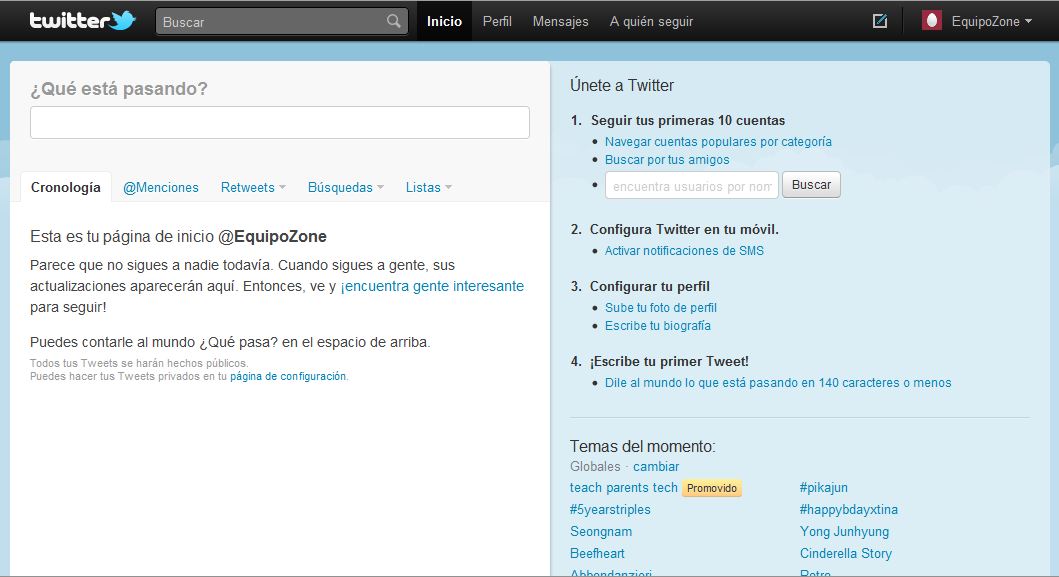Click the Twitter logo
The image size is (1059, 577).
82,20
